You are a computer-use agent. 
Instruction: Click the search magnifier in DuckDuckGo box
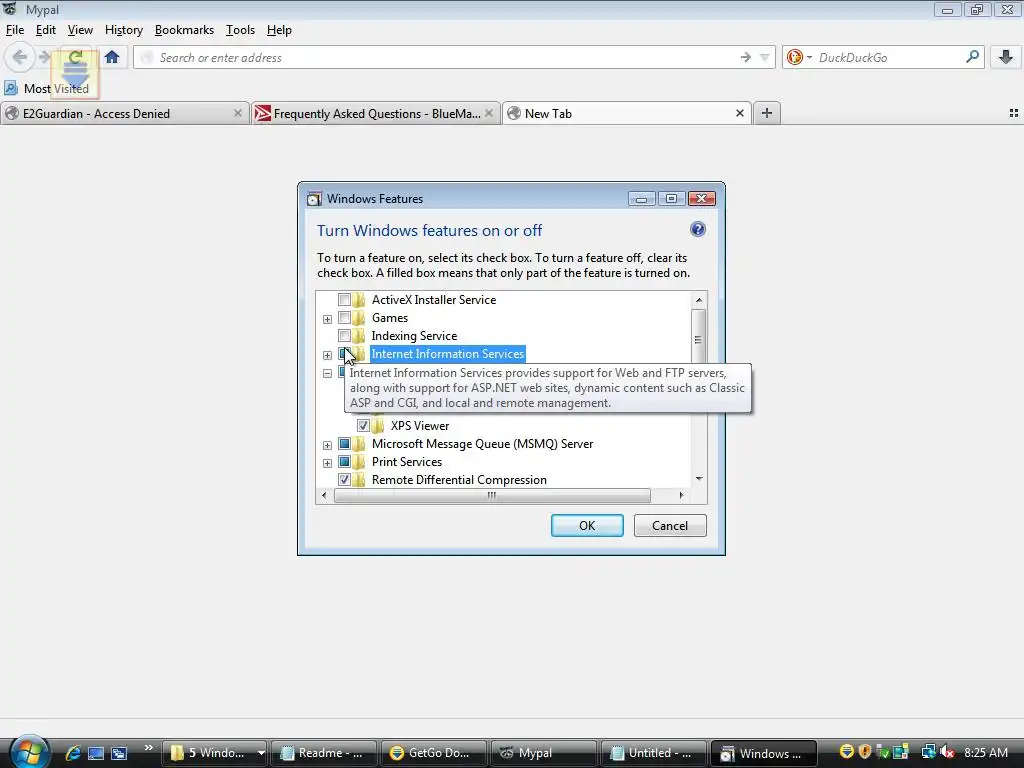(972, 57)
